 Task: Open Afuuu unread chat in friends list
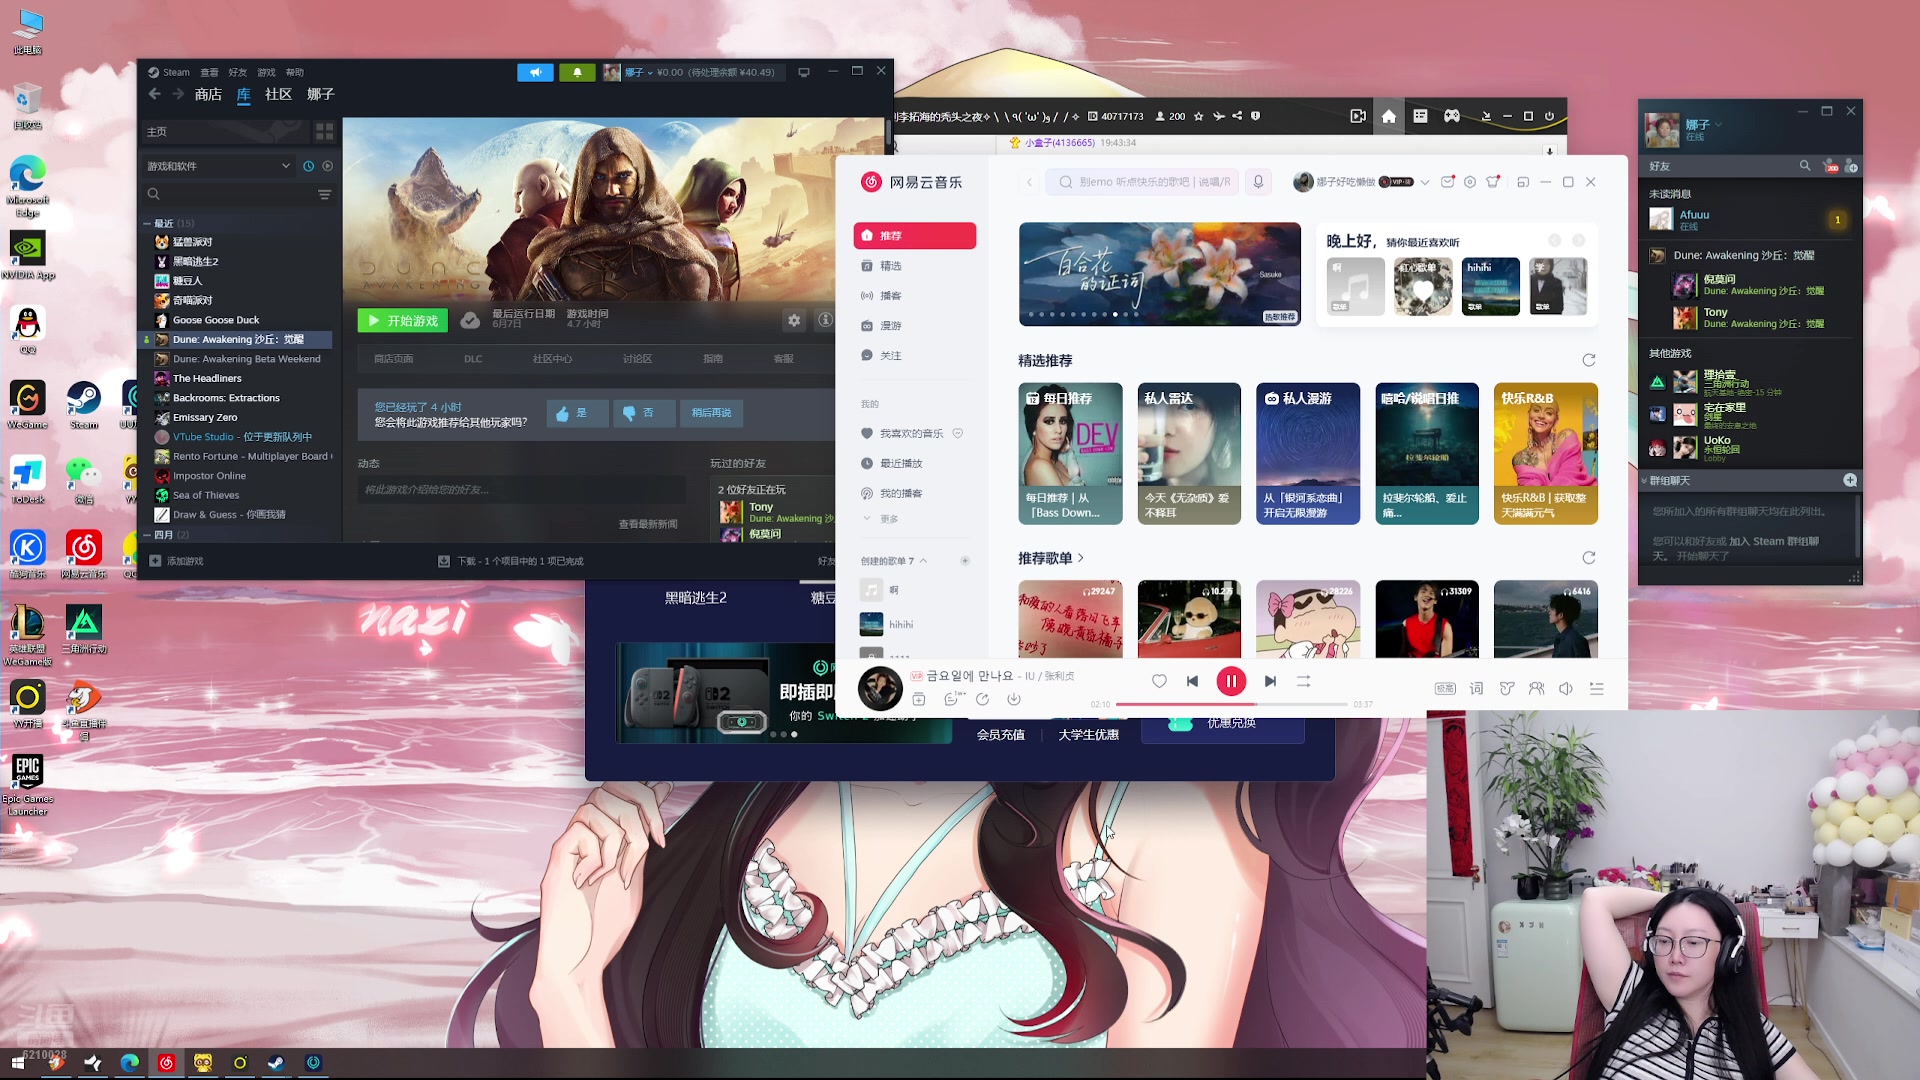click(1750, 220)
